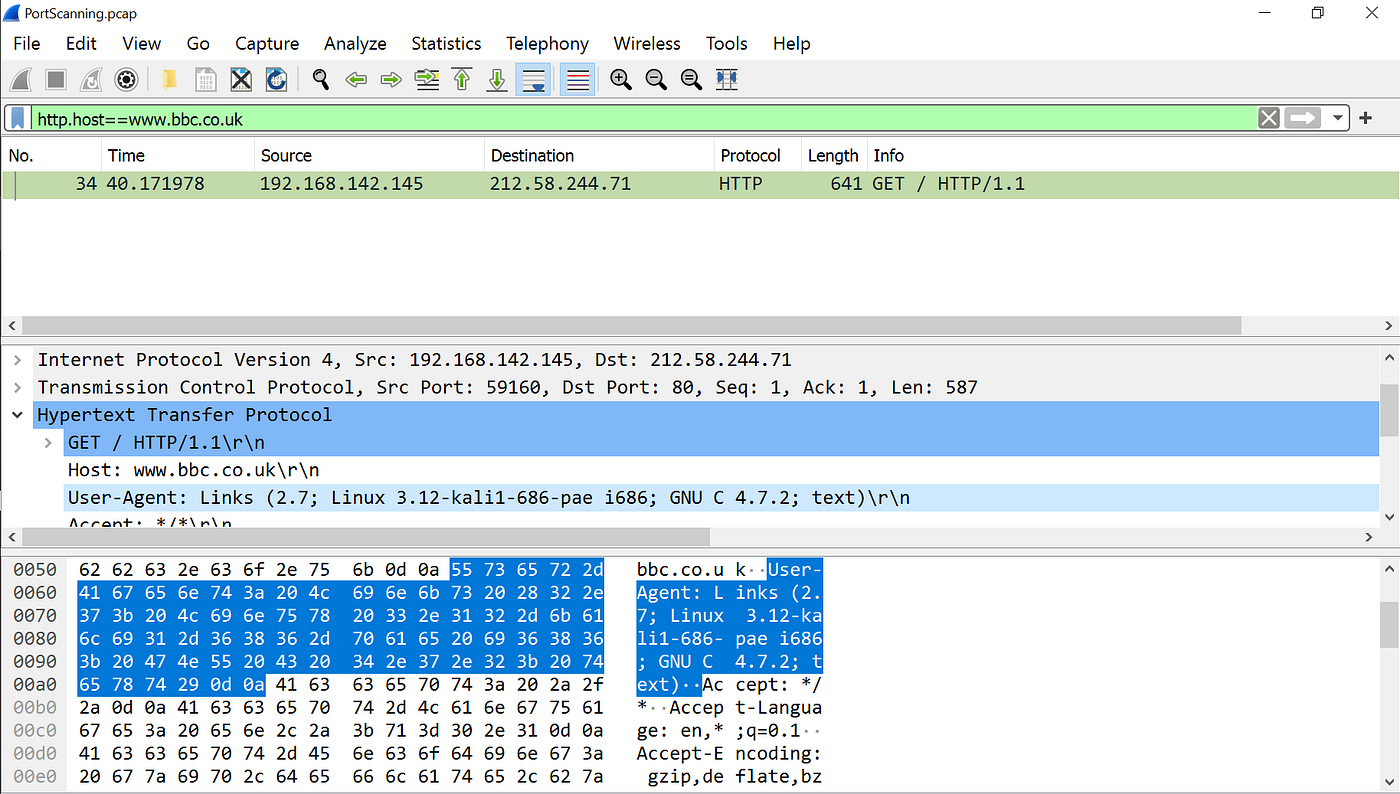Open the Edit menu
Viewport: 1400px width, 794px height.
pyautogui.click(x=81, y=44)
